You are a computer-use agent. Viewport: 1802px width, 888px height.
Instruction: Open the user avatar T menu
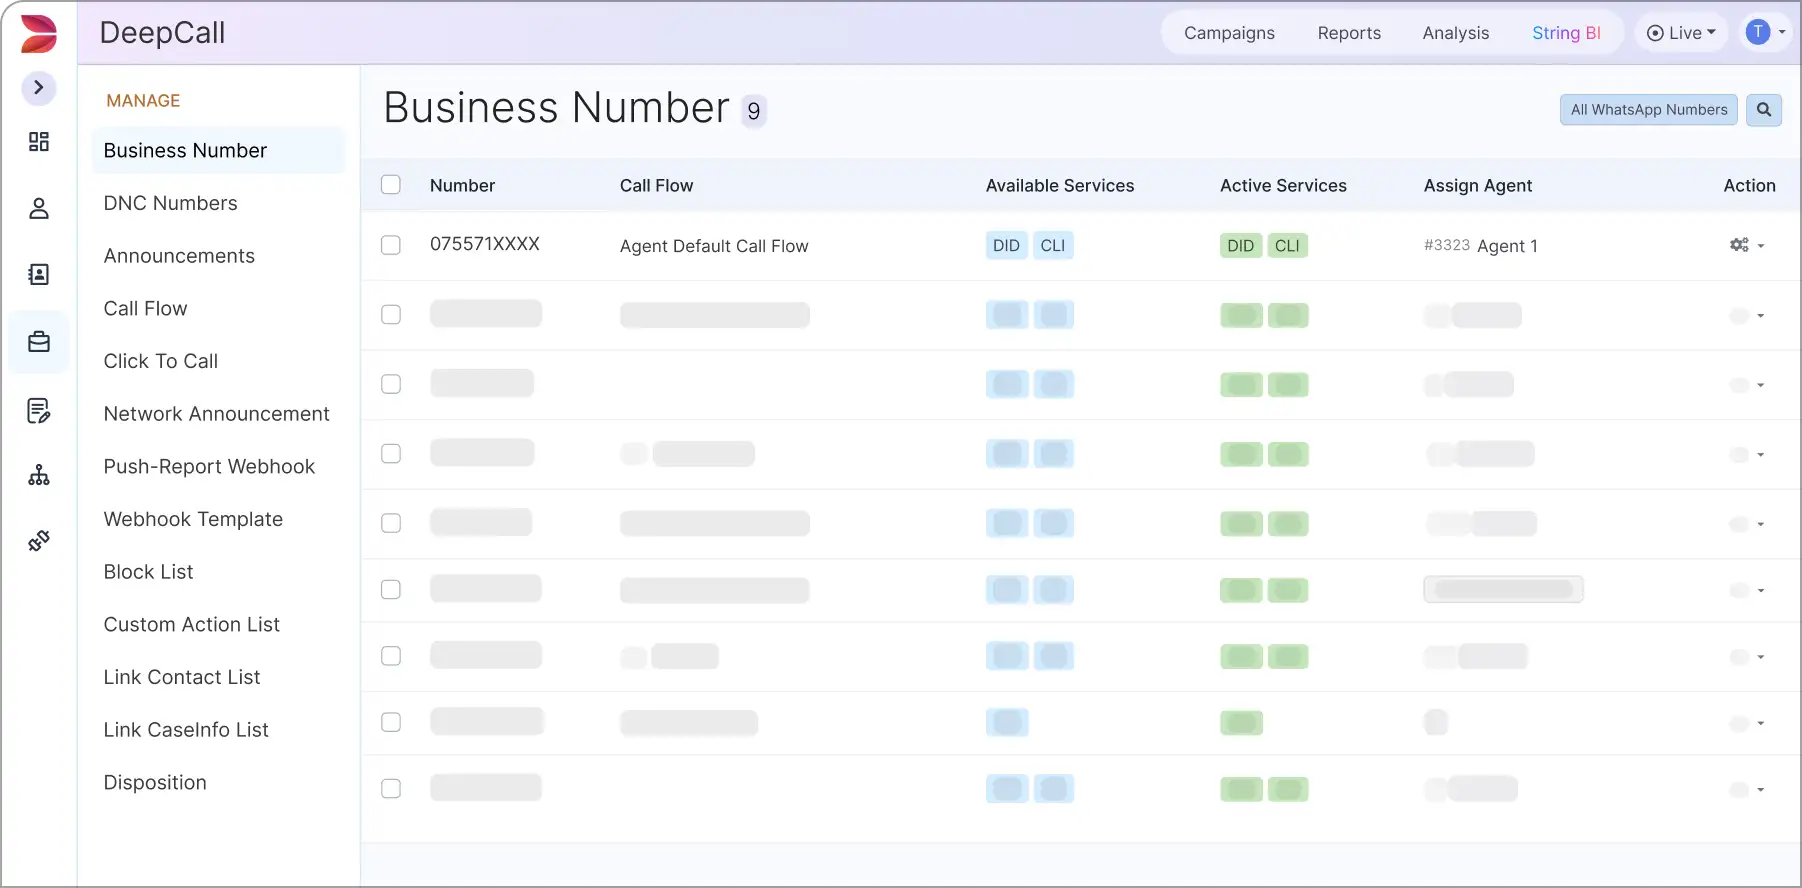pyautogui.click(x=1765, y=33)
